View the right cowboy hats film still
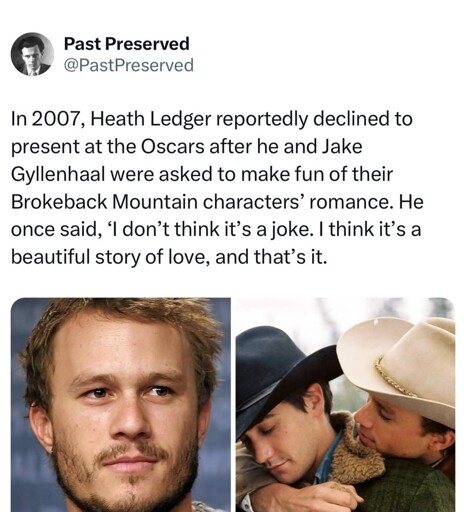Screen dimensions: 466x512 (x=345, y=405)
